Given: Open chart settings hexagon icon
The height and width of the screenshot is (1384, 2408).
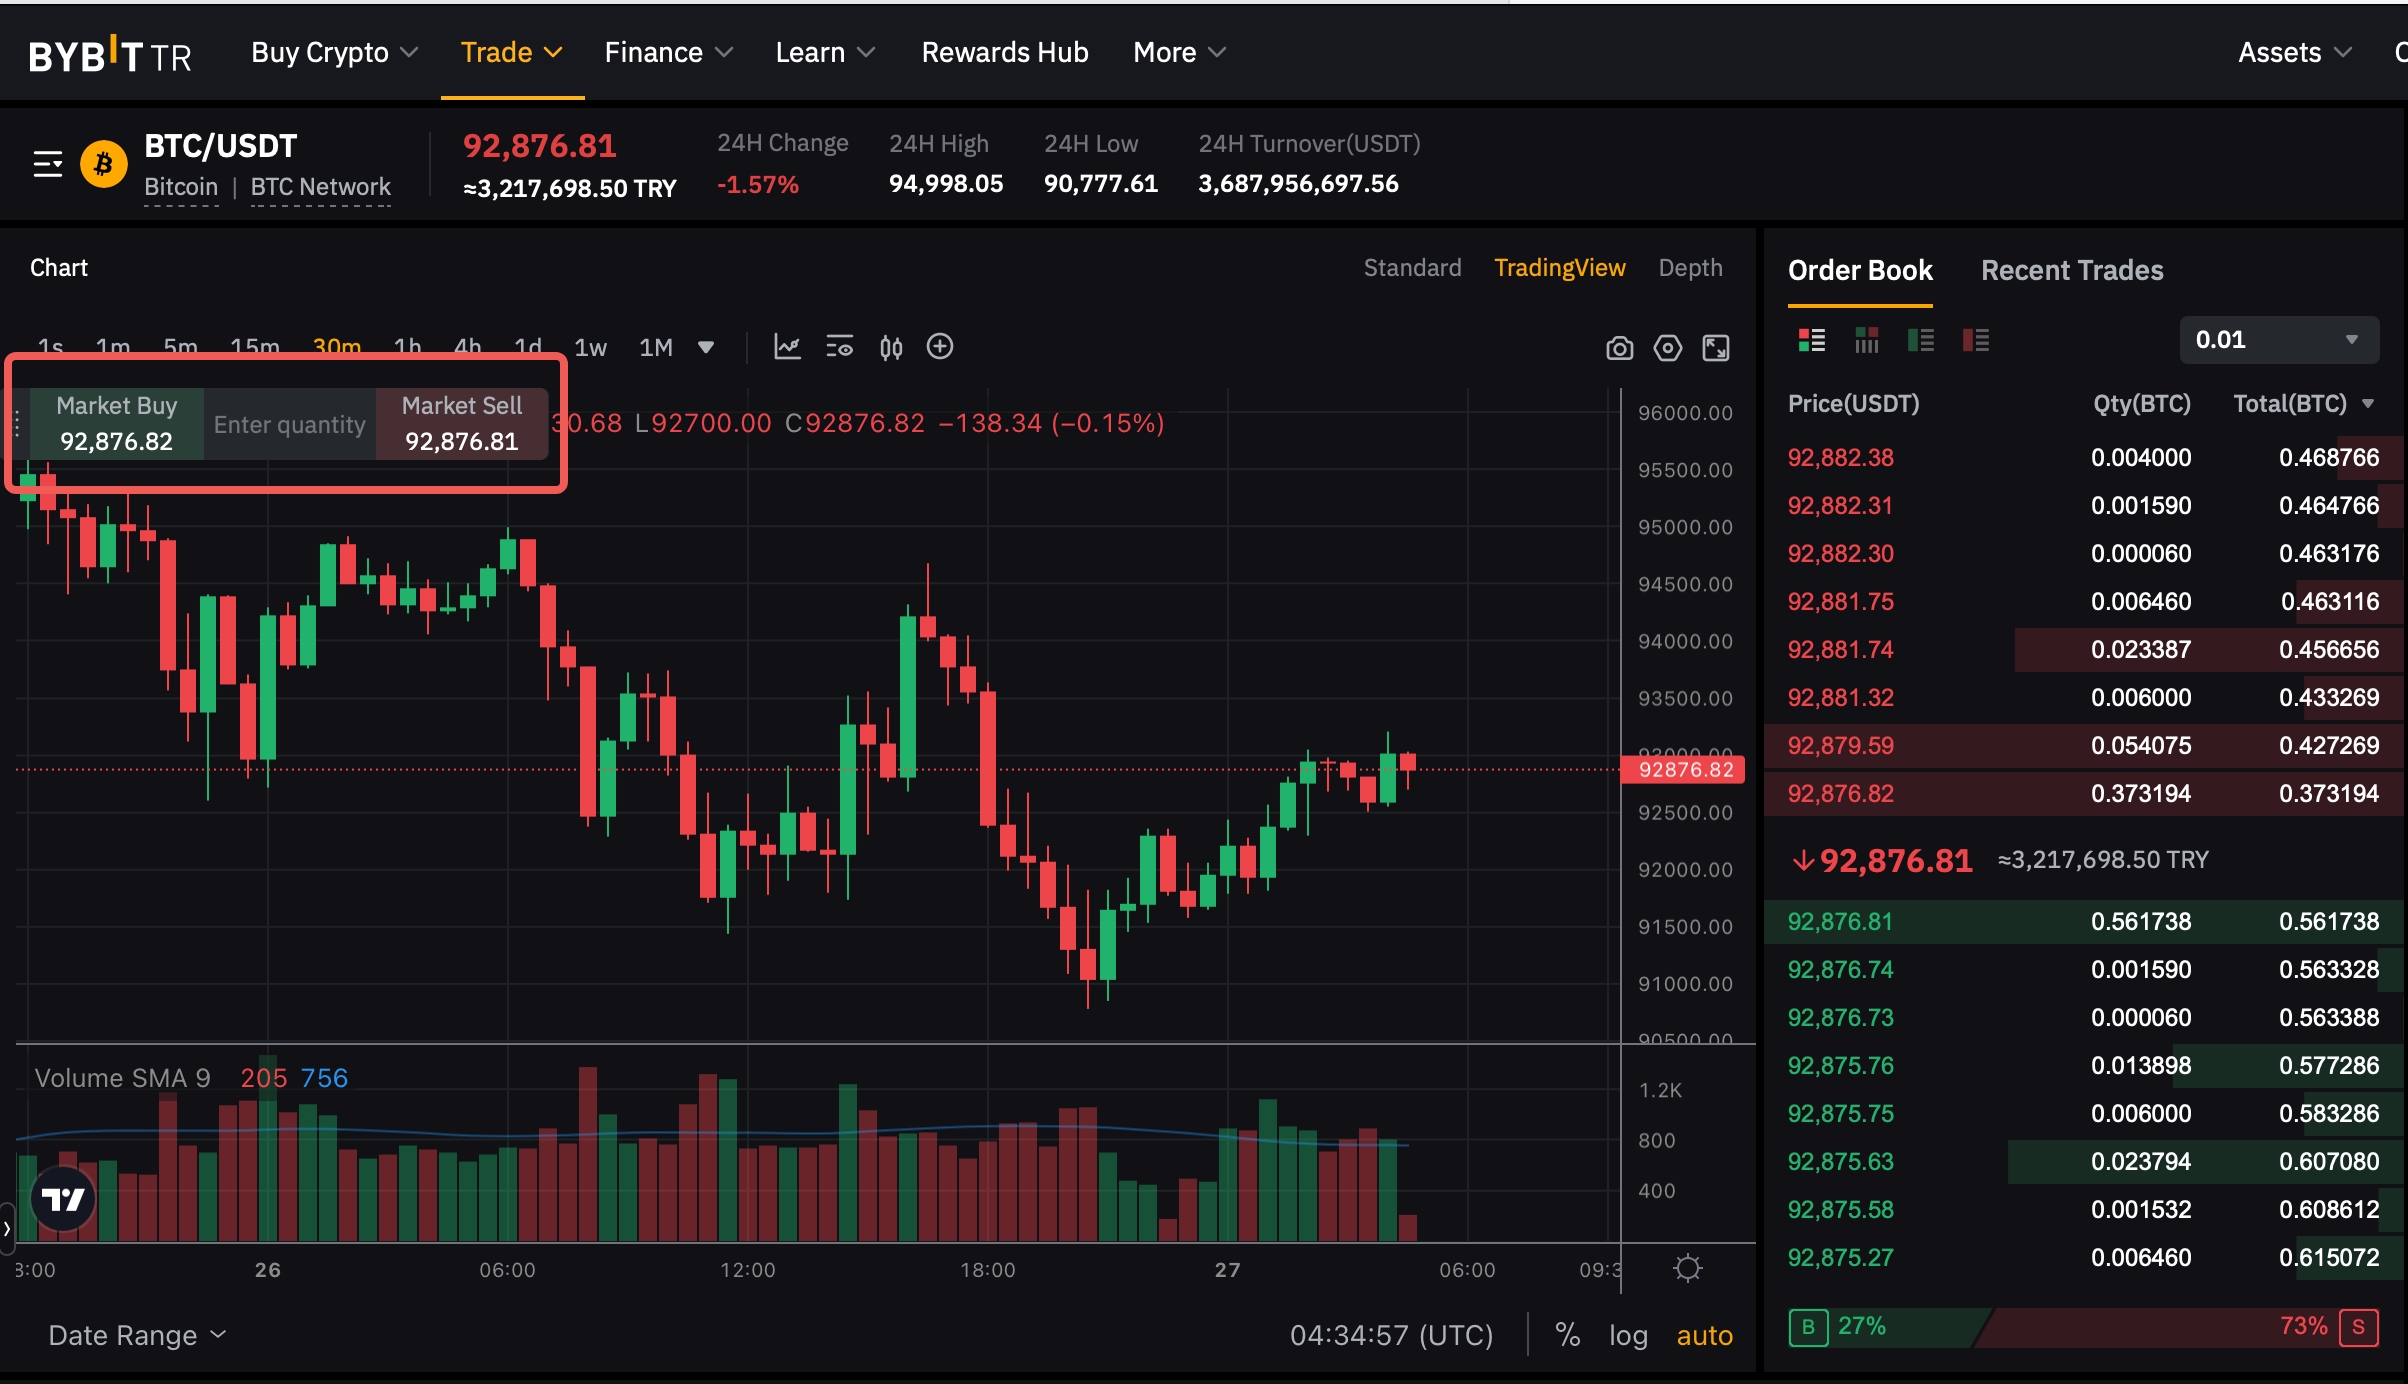Looking at the screenshot, I should [1667, 348].
